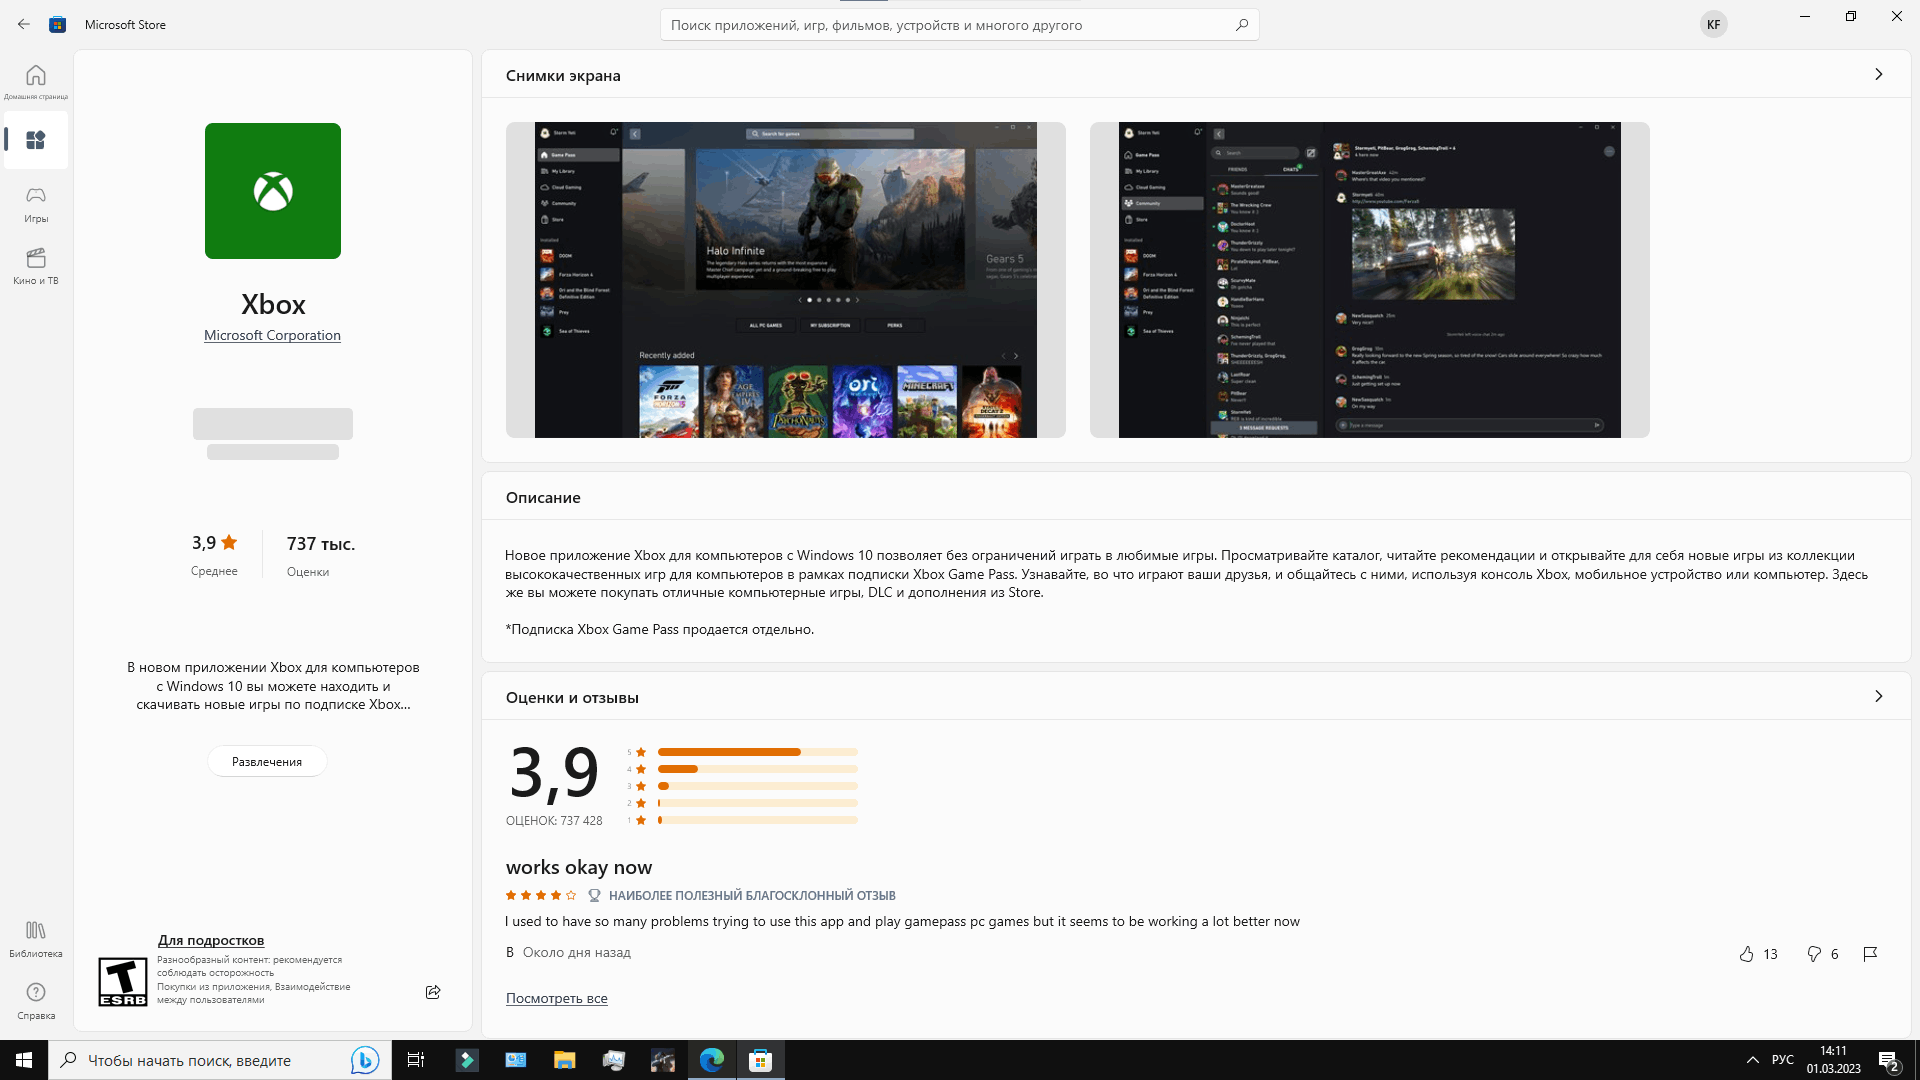Click the 5-star rating bar
Screen dimensions: 1920x1080
pos(758,752)
